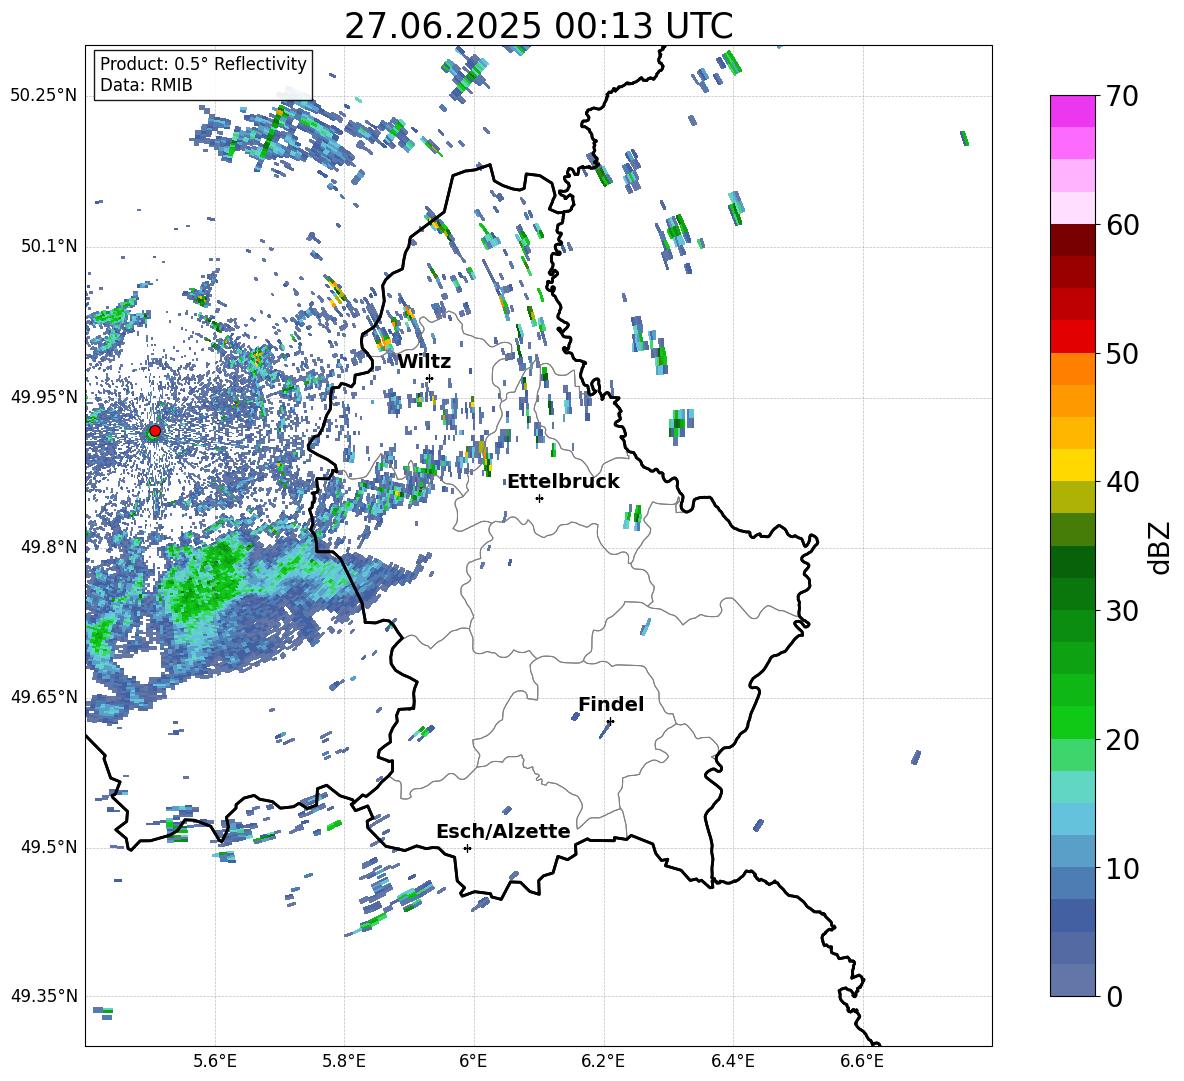Click the 60 colorbar tick label
The image size is (1184, 1081).
1121,225
